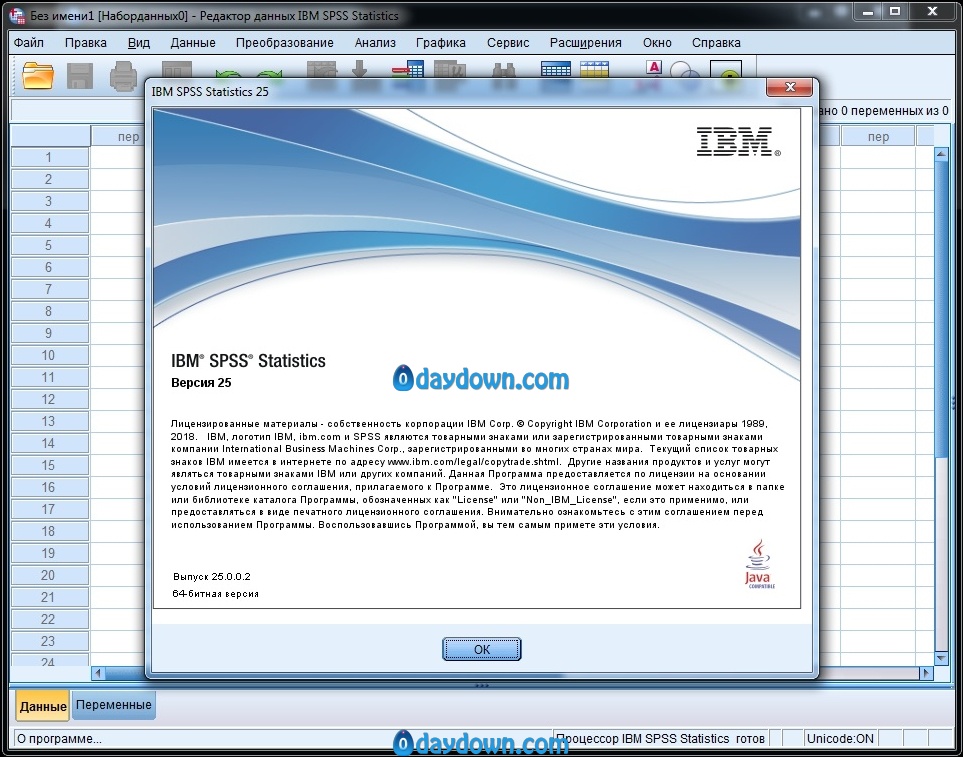Select row header 5 in data grid

pos(49,245)
